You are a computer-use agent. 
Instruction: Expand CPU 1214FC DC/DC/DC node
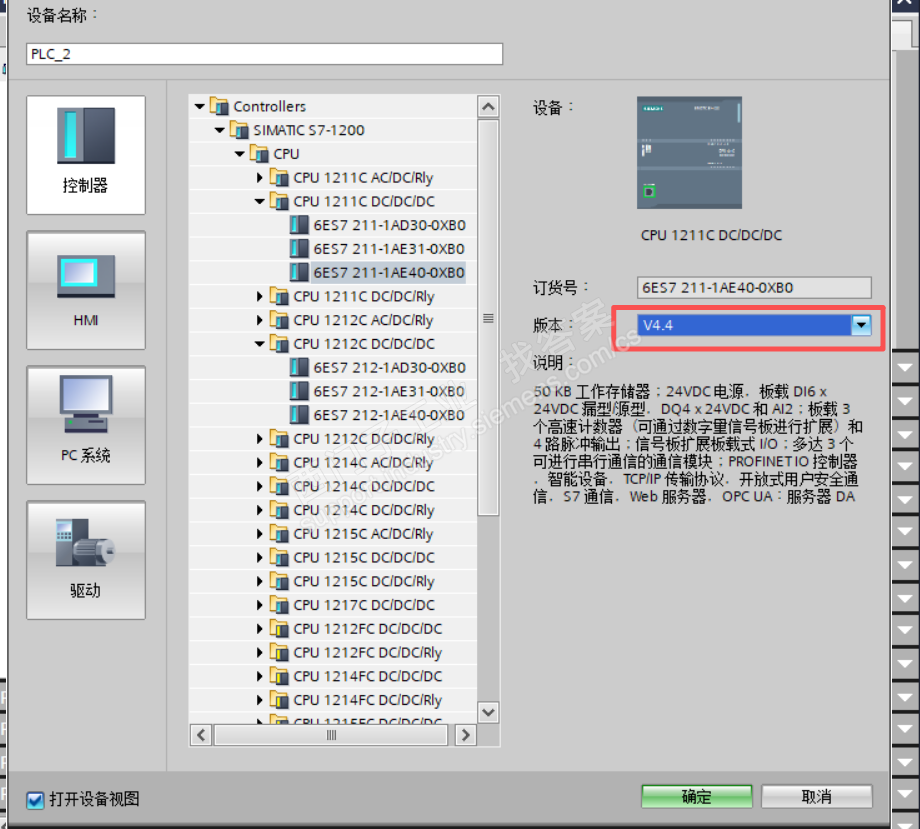[259, 676]
